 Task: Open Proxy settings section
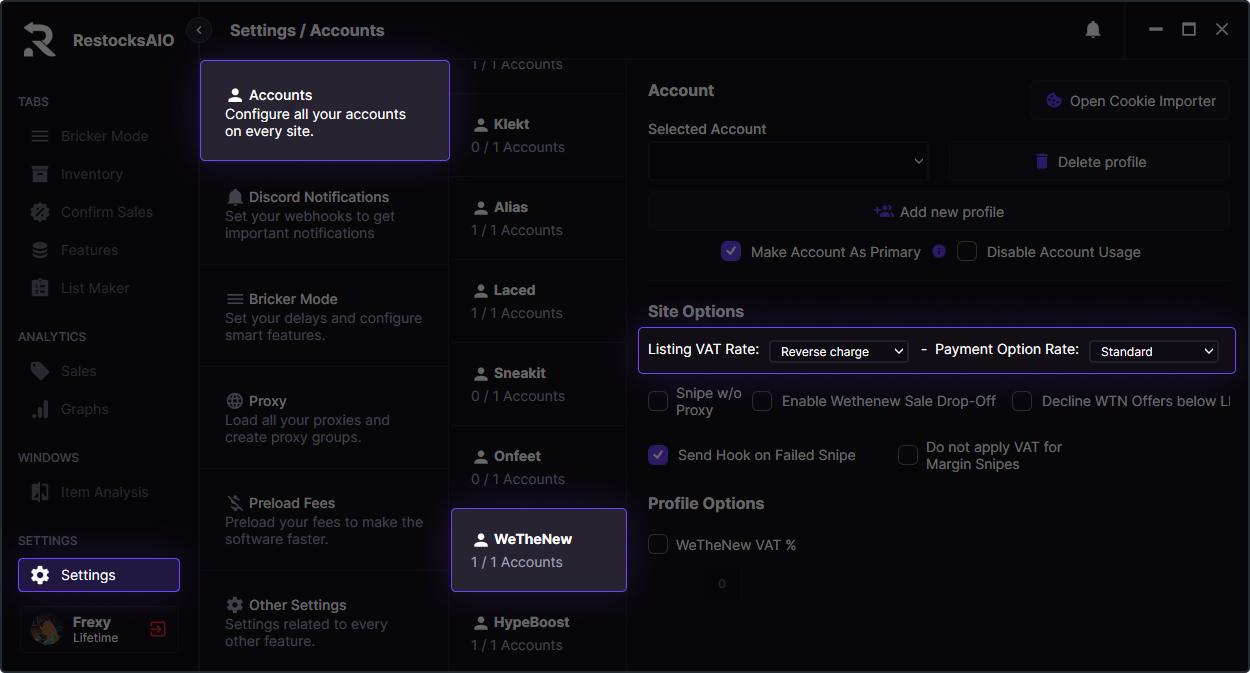point(325,418)
